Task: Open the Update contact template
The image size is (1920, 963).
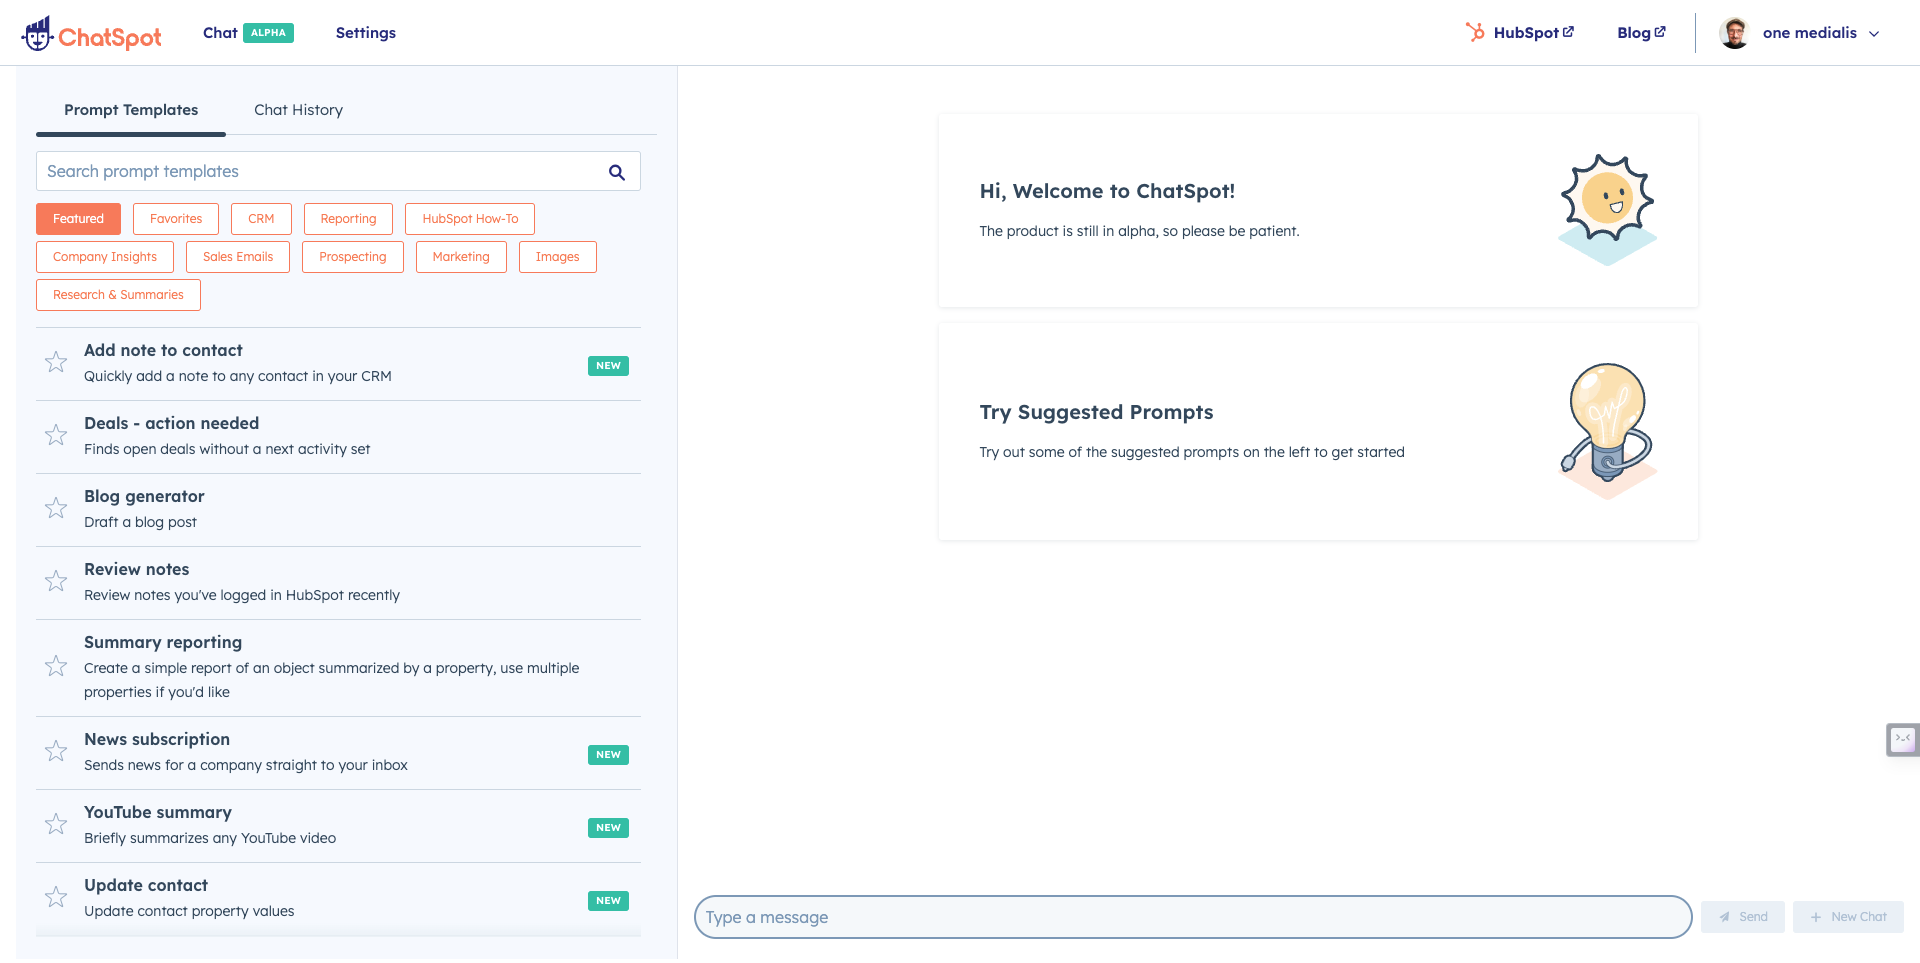Action: [338, 899]
